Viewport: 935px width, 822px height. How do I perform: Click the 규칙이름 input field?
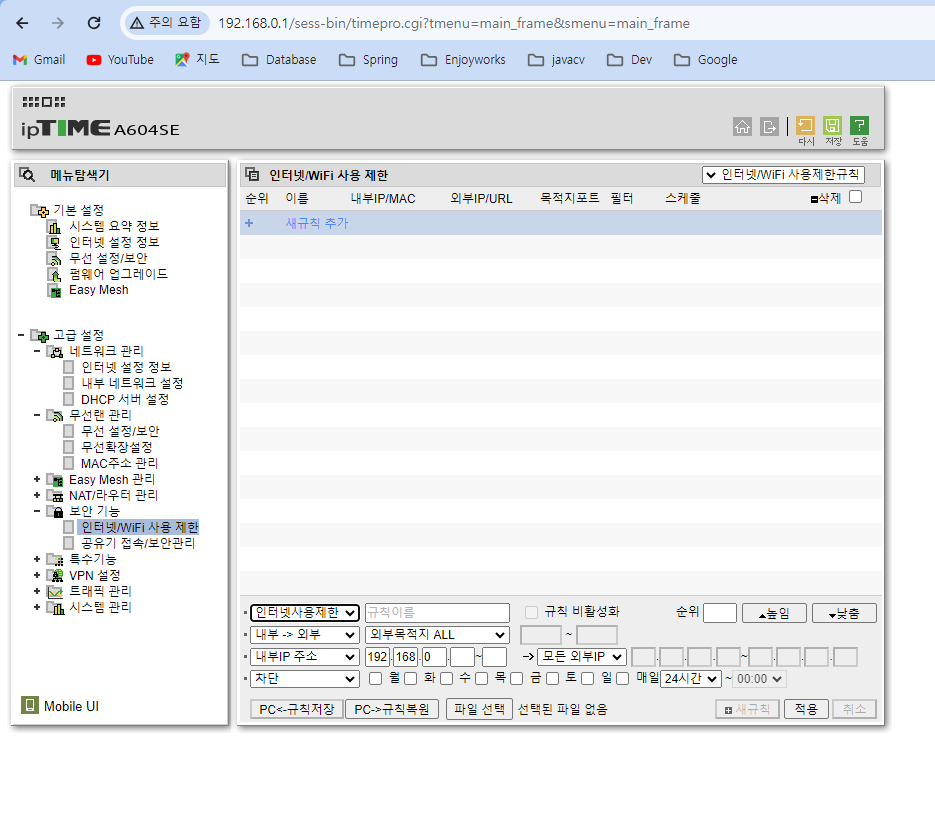point(437,613)
